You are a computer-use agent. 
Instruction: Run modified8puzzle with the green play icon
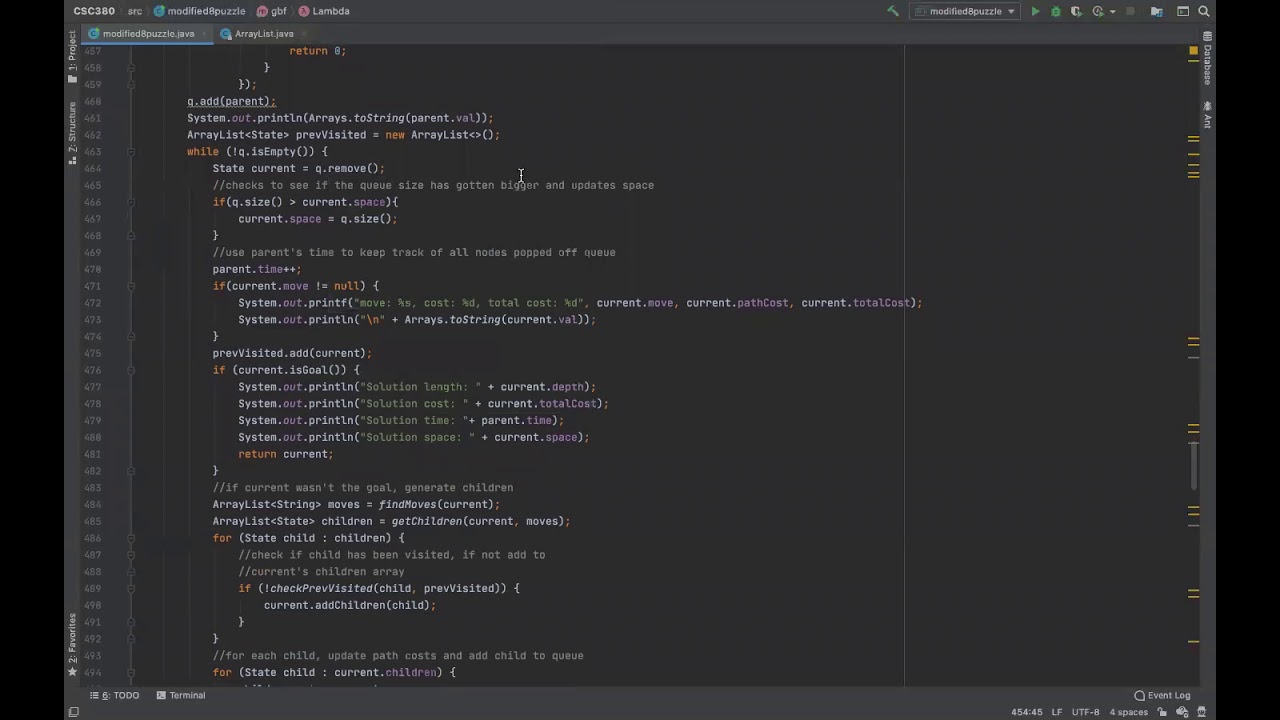[x=1035, y=11]
